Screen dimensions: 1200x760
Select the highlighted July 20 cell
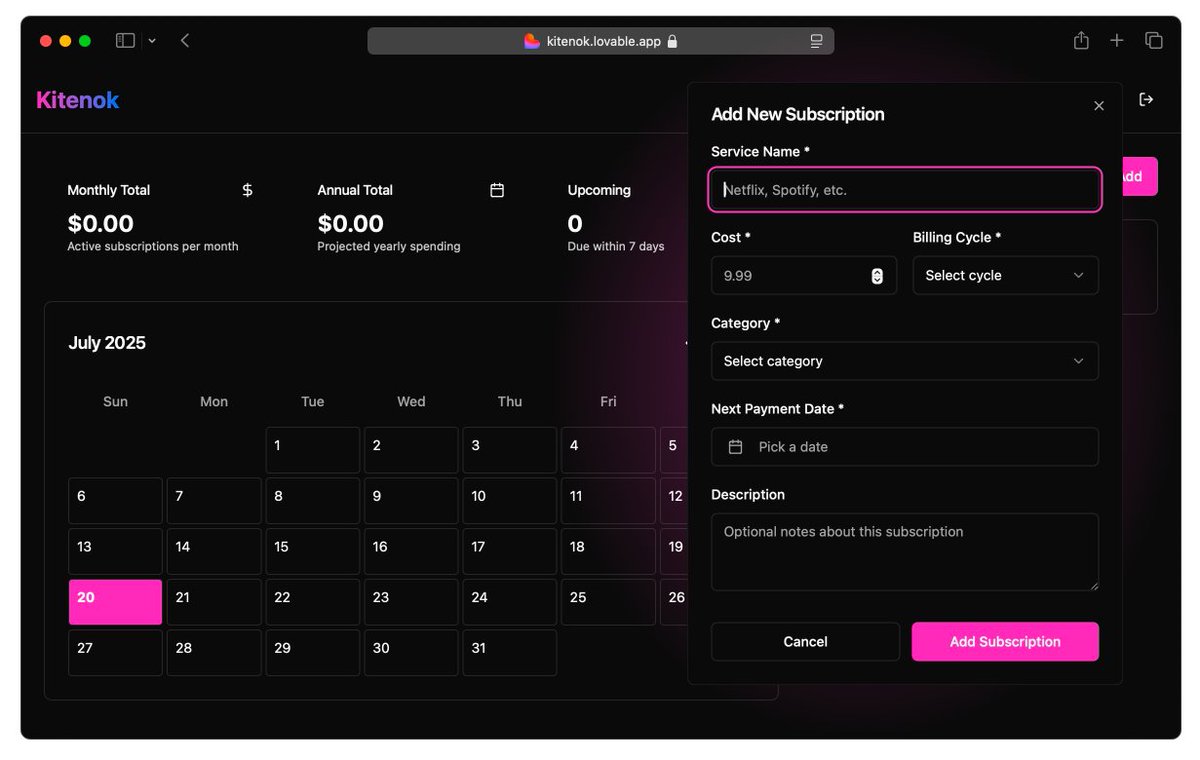coord(115,602)
